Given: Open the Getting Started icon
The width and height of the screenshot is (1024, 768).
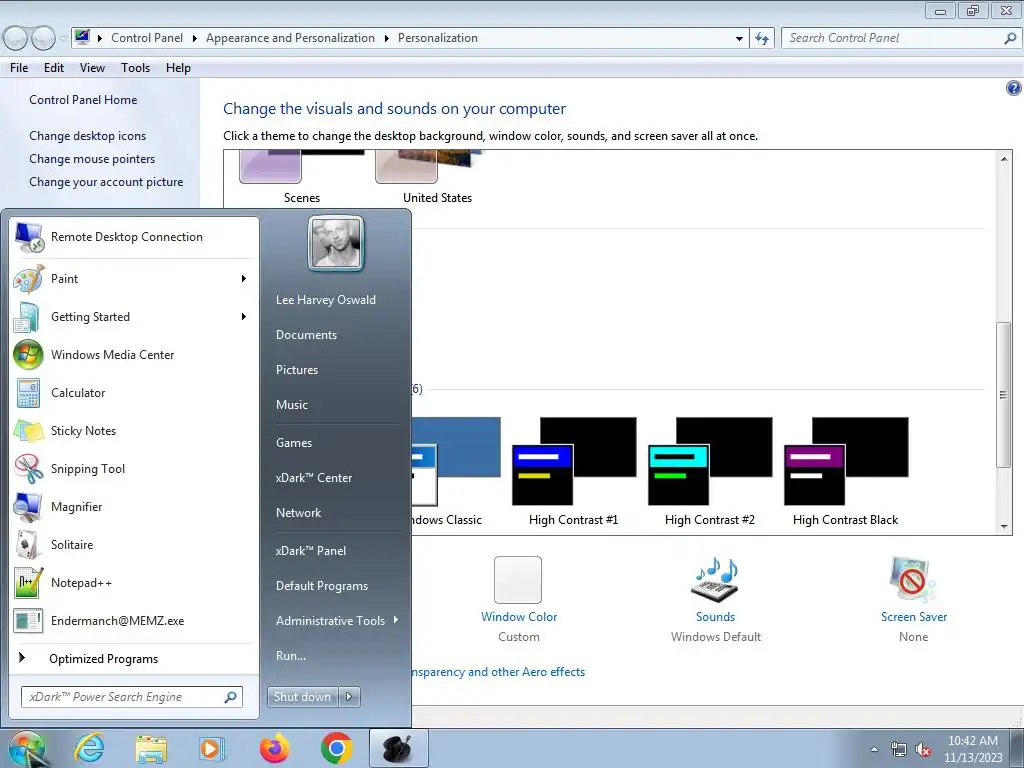Looking at the screenshot, I should coord(28,317).
